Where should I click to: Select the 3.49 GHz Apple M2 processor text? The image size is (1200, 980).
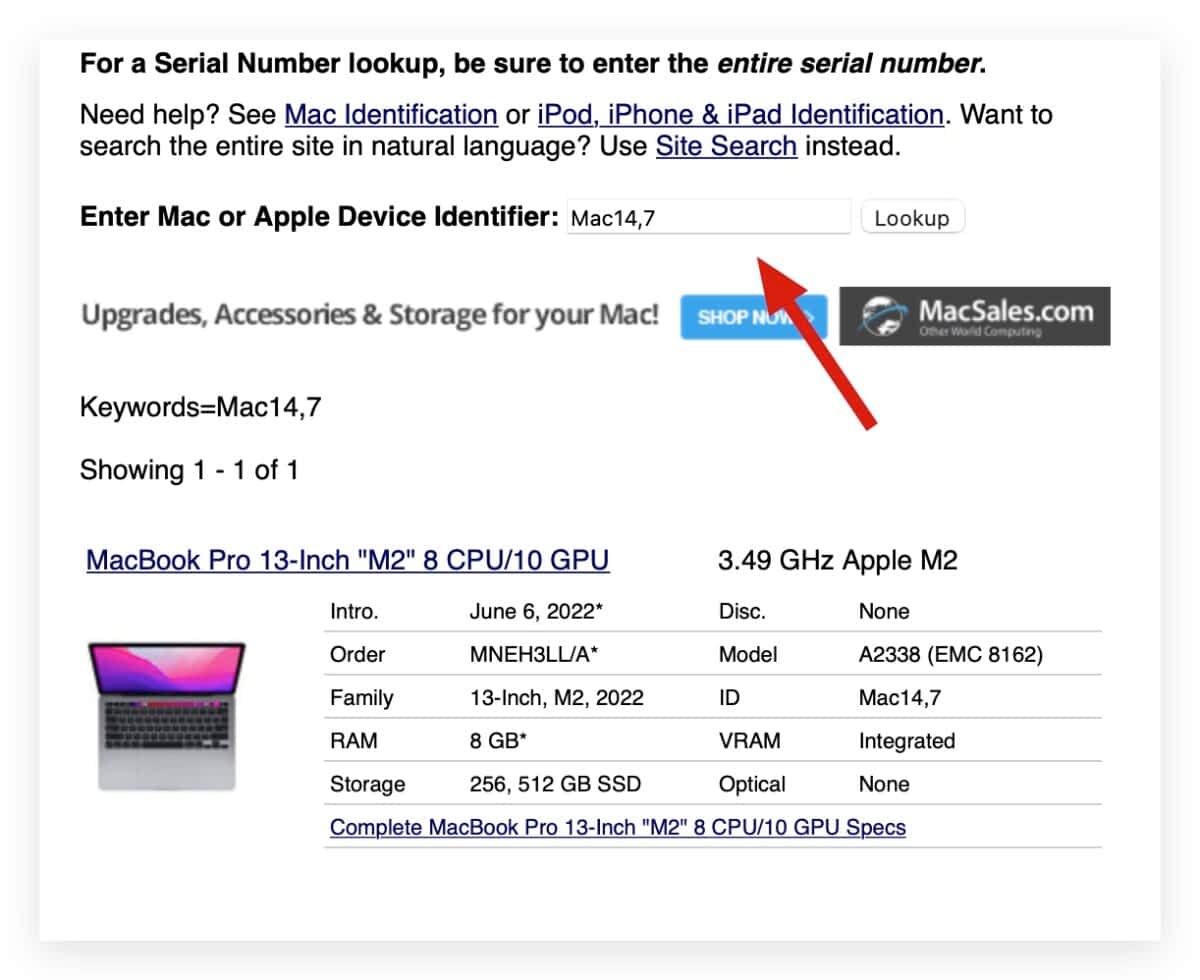point(838,560)
